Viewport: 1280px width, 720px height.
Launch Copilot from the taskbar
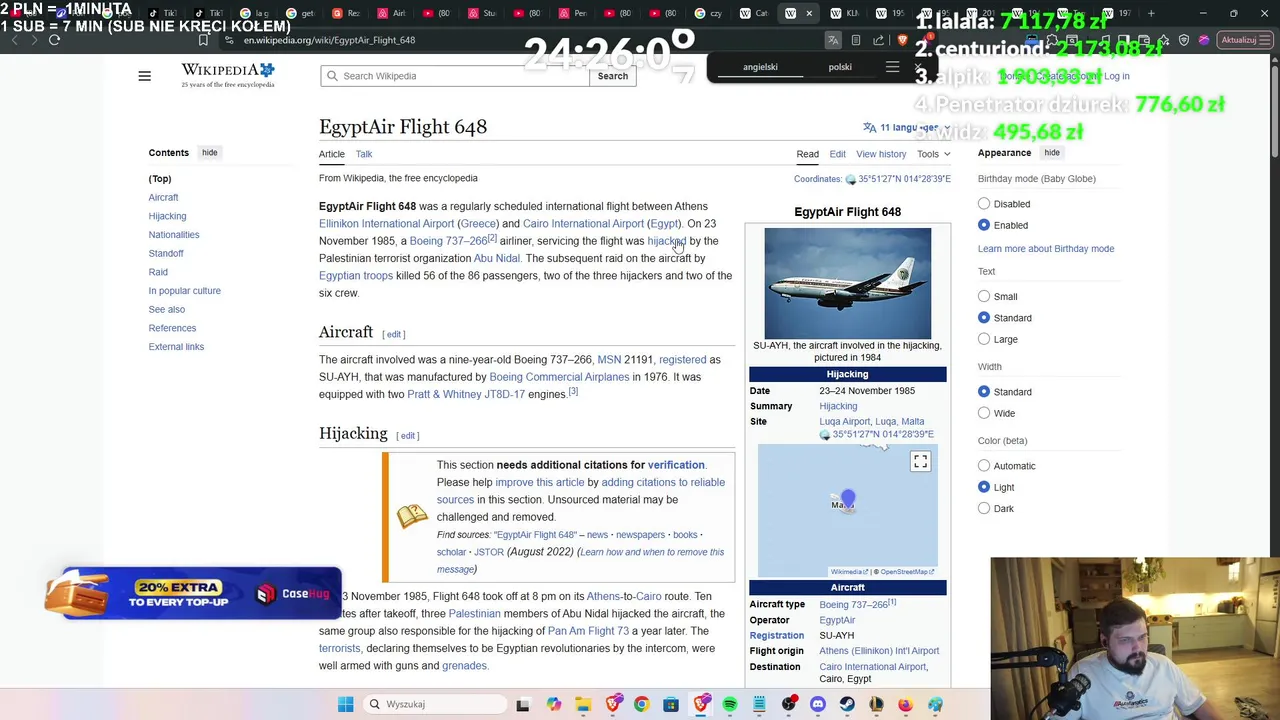click(x=553, y=704)
